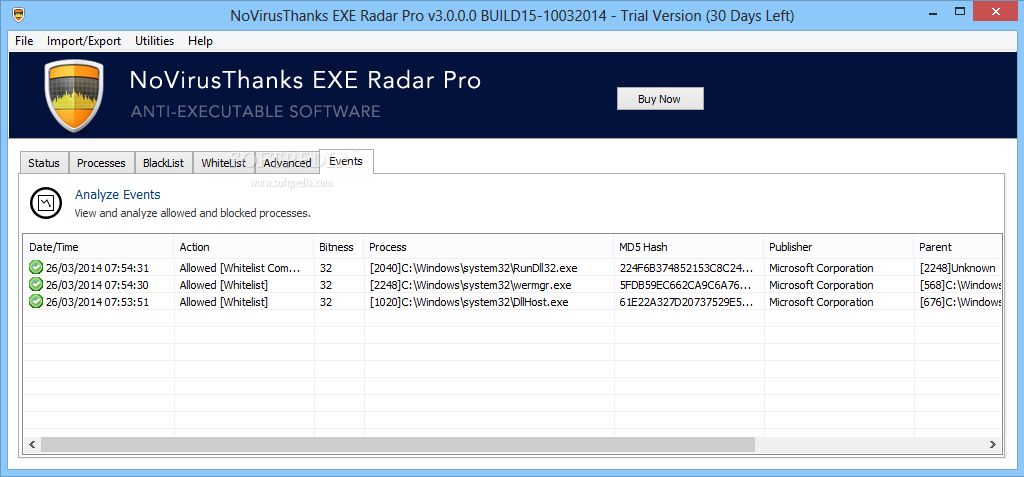Click the [2040] RunDll32.exe process cell

point(473,268)
